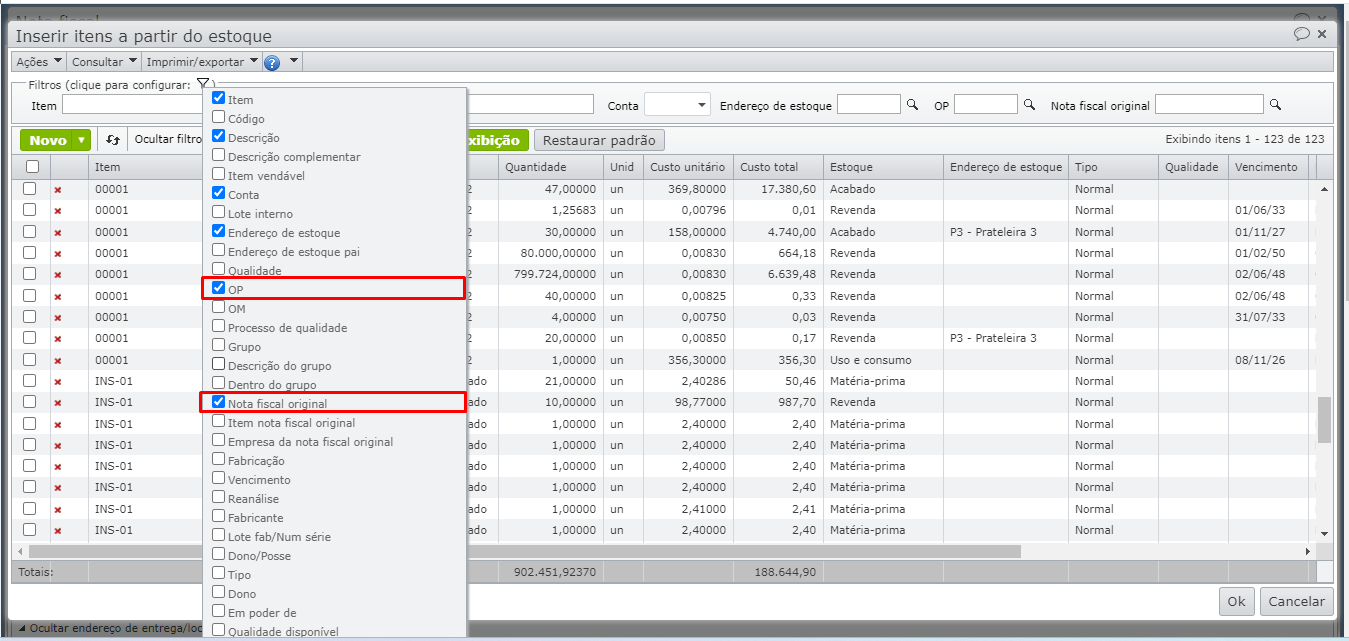Image resolution: width=1349 pixels, height=641 pixels.
Task: Click red X in row with custo total 664,18
Action: pos(58,254)
